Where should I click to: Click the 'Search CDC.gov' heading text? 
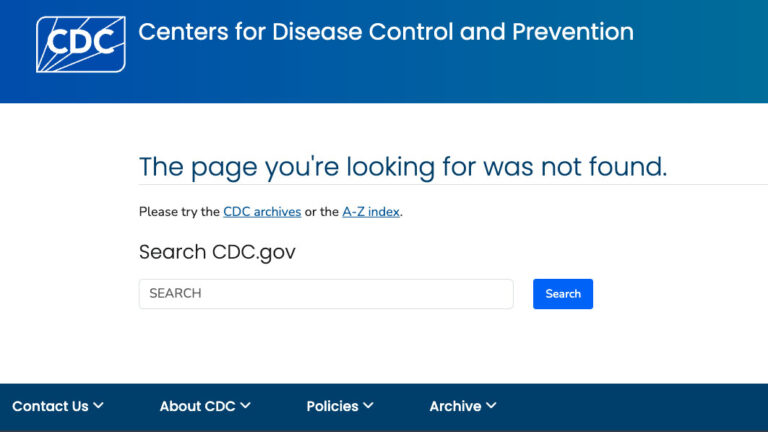point(217,252)
